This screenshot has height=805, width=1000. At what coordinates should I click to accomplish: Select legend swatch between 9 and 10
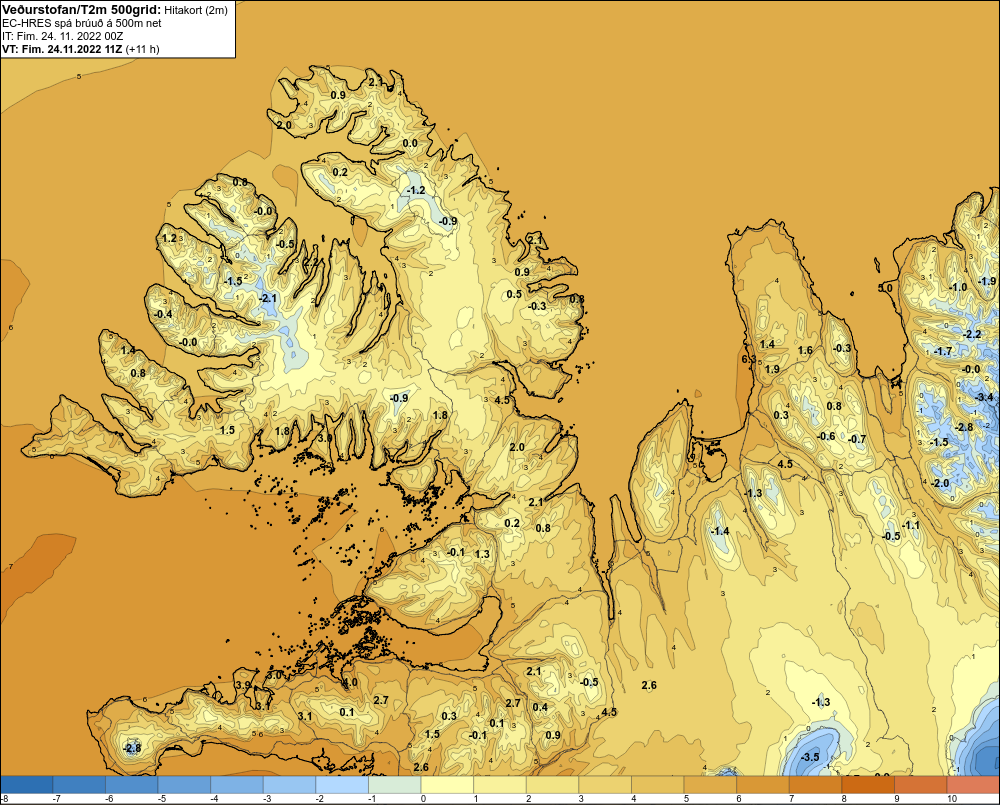click(921, 785)
